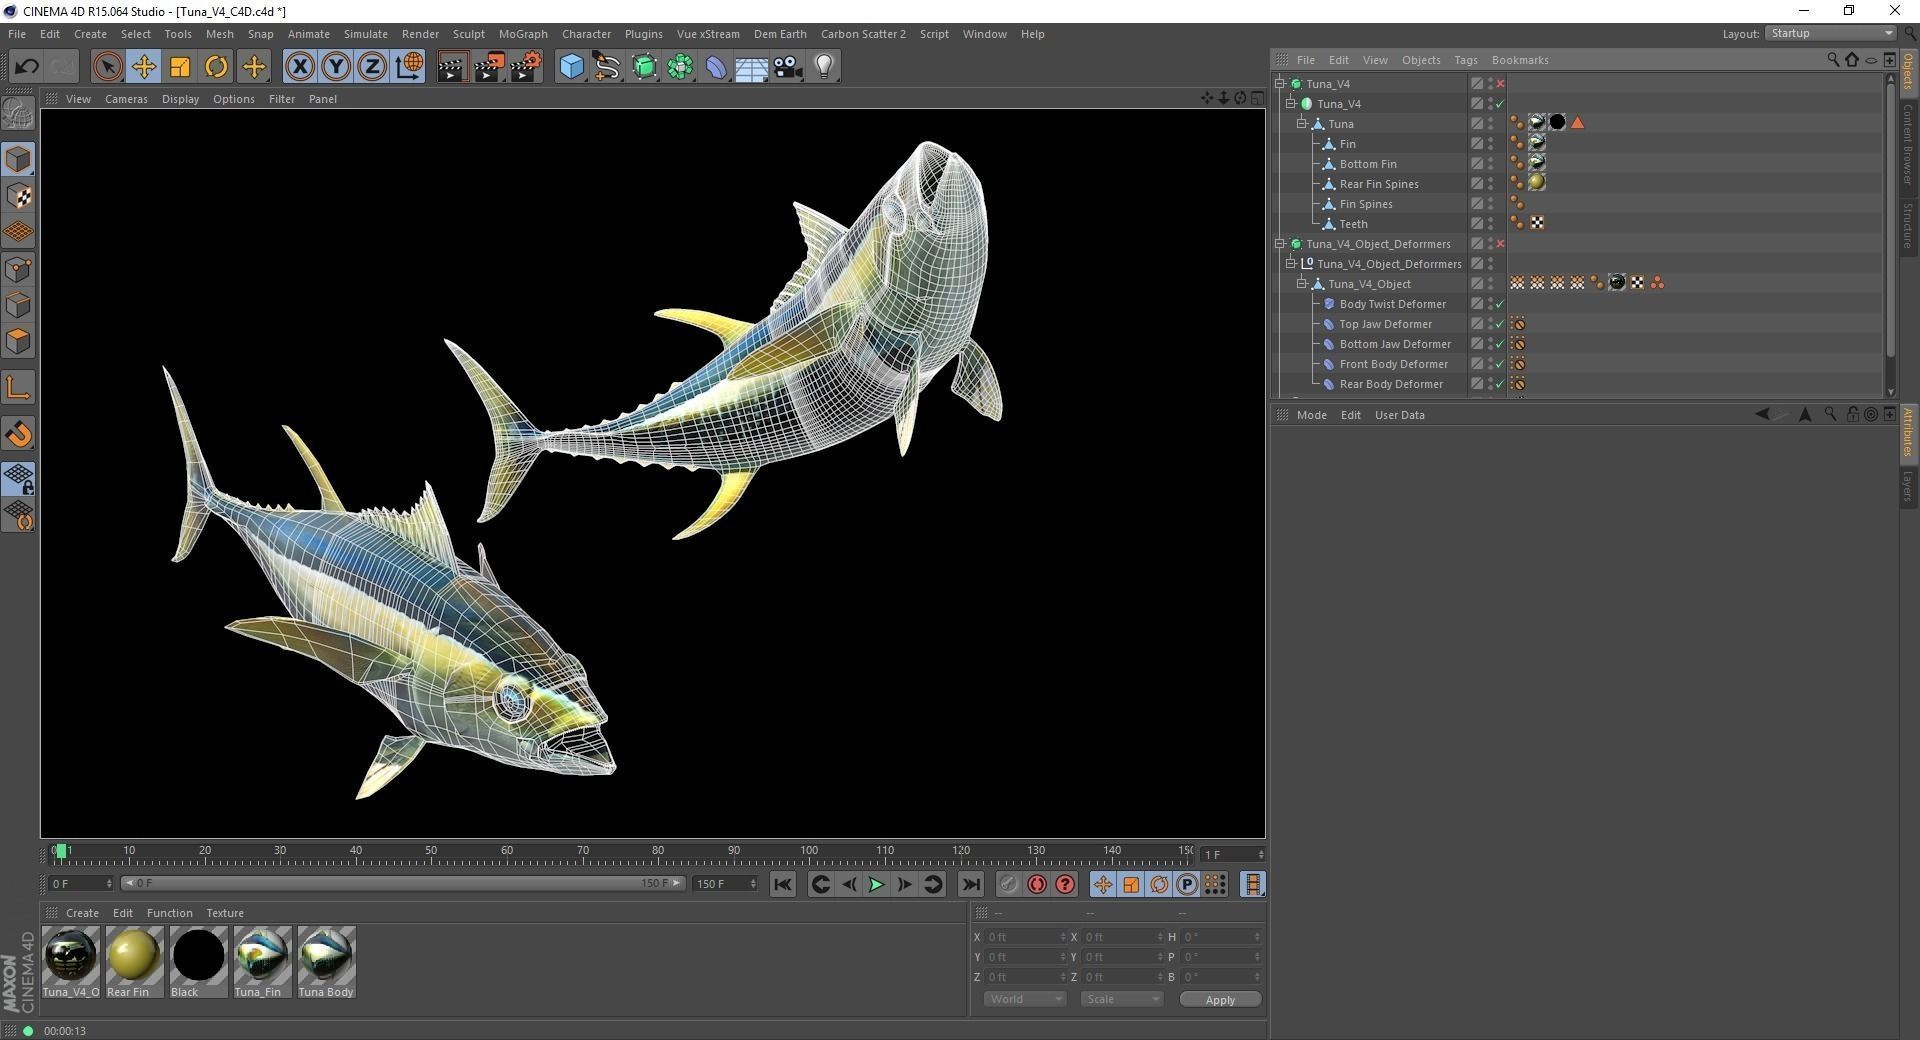1920x1040 pixels.
Task: Add a light object
Action: [x=824, y=67]
